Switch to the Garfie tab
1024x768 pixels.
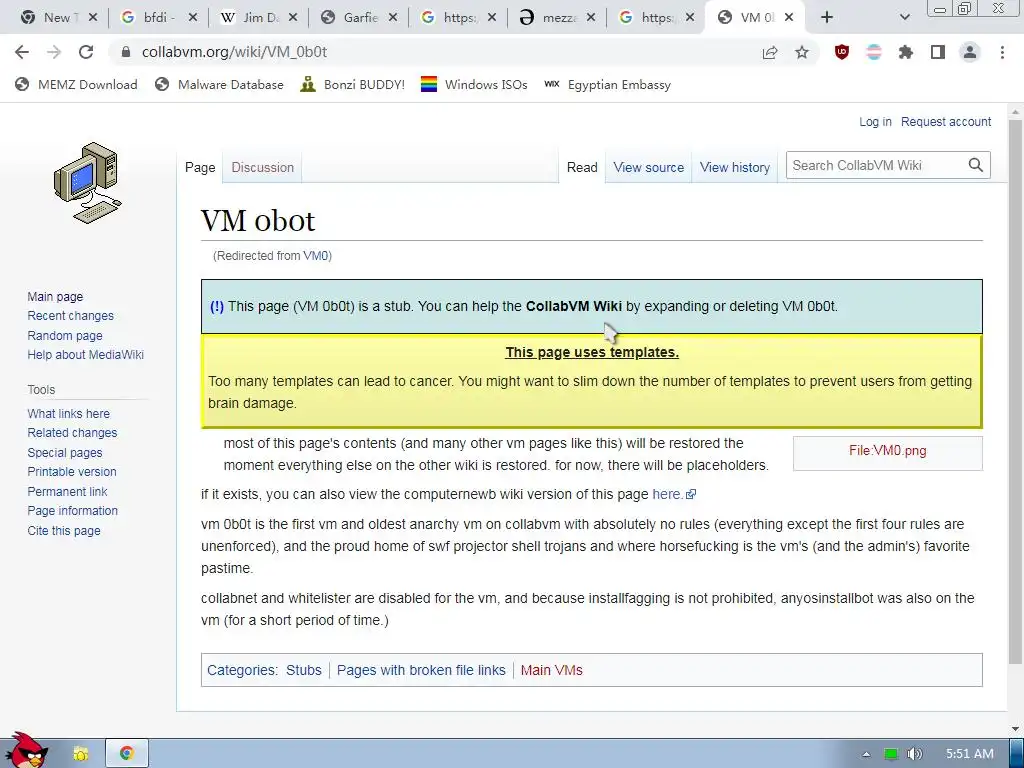[357, 18]
